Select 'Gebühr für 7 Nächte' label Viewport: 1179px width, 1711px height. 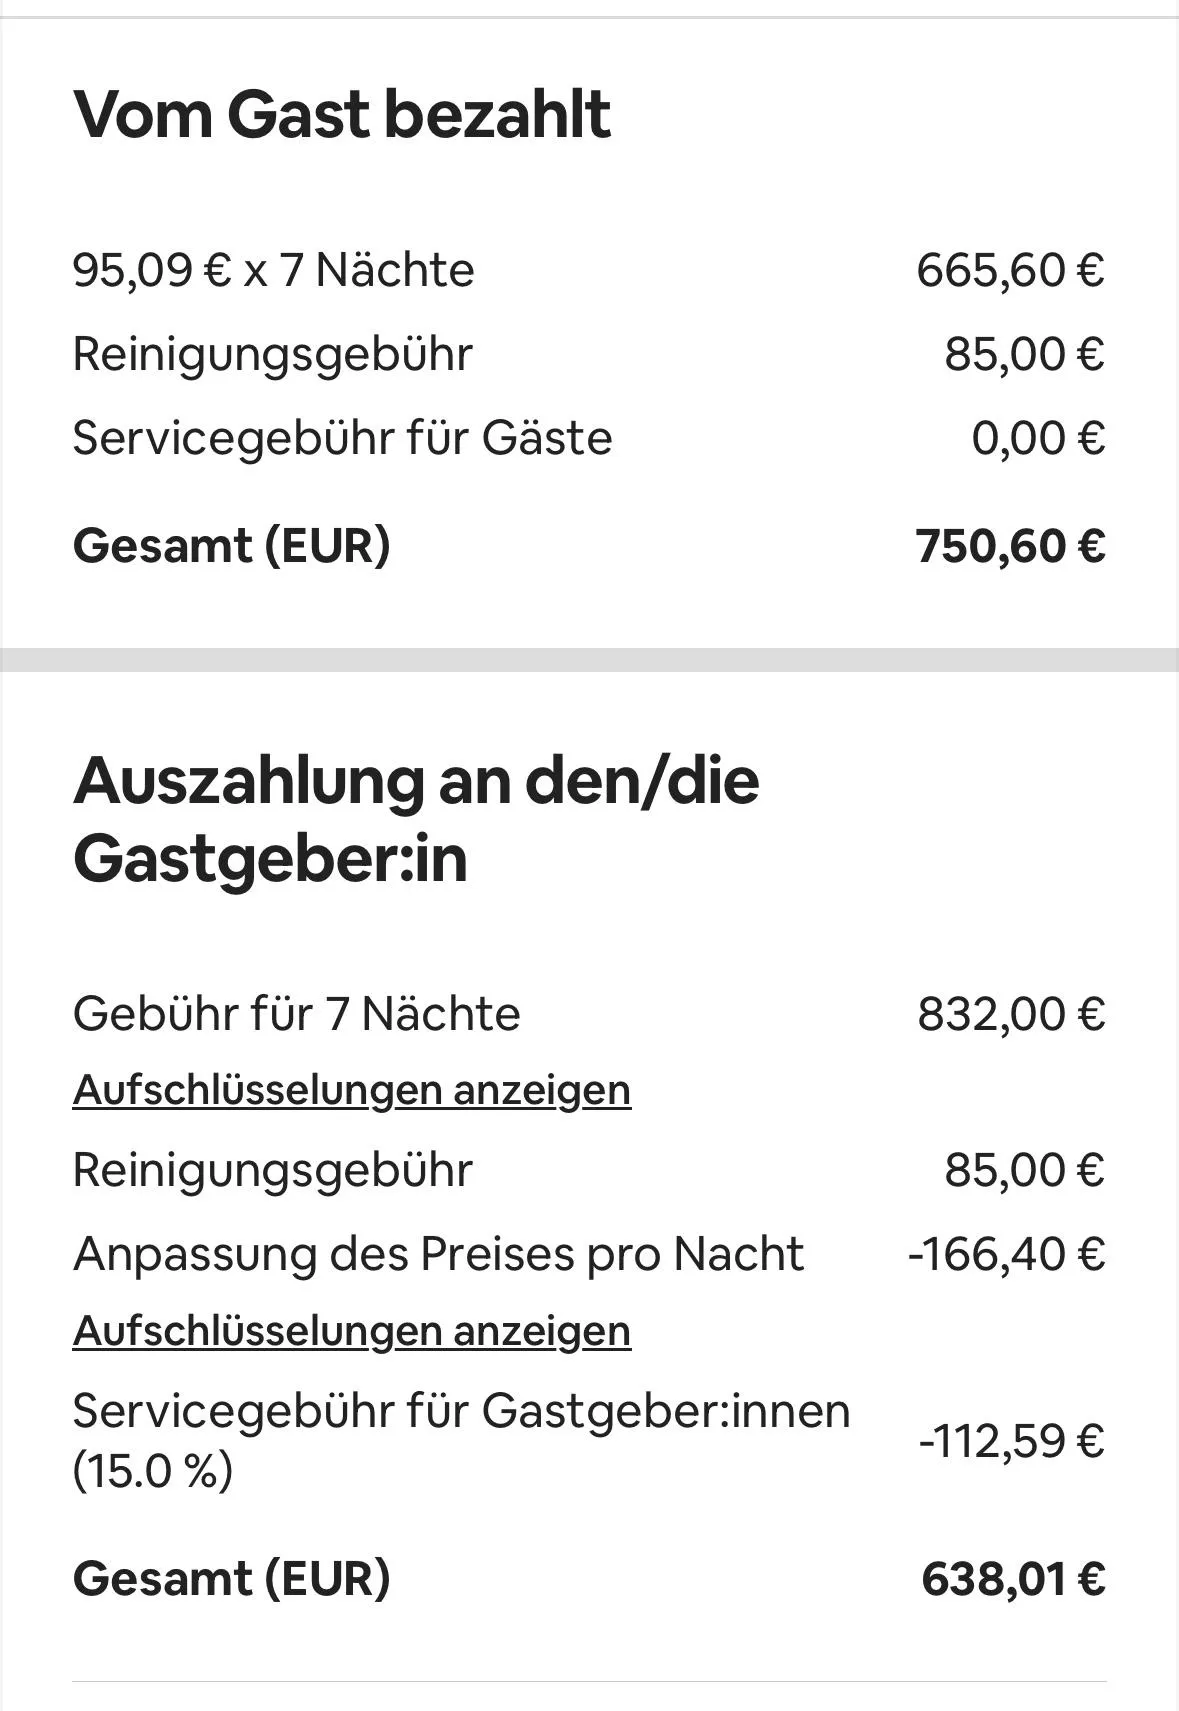[297, 1014]
